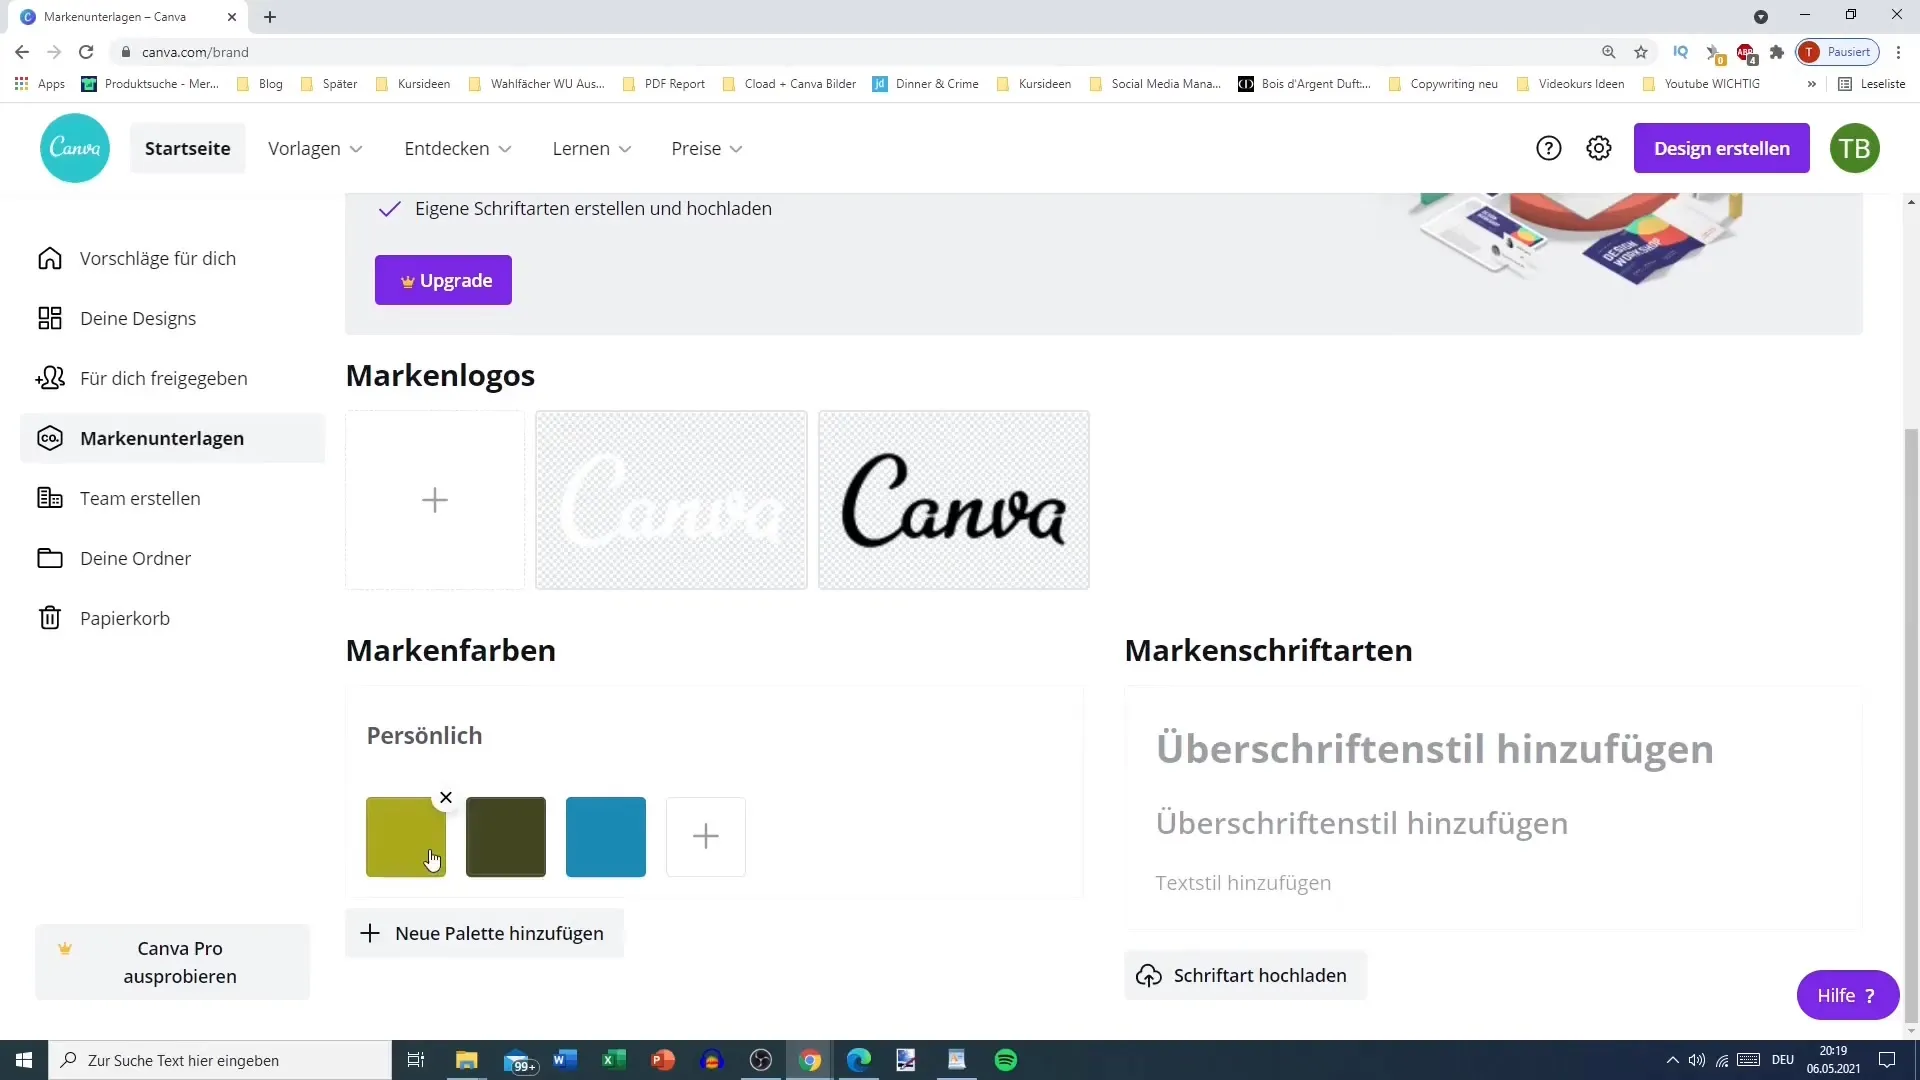Open the Hilfe help bubble

pos(1848,995)
